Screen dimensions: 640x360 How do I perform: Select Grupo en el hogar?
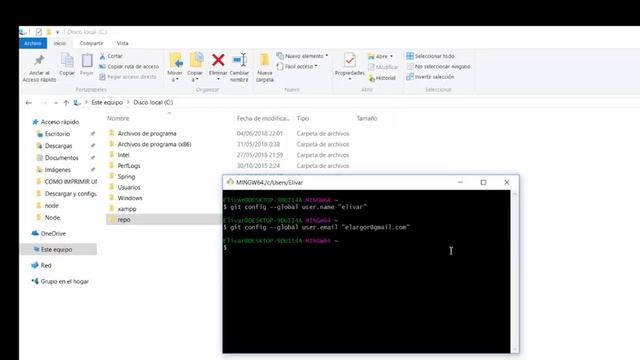[x=64, y=281]
